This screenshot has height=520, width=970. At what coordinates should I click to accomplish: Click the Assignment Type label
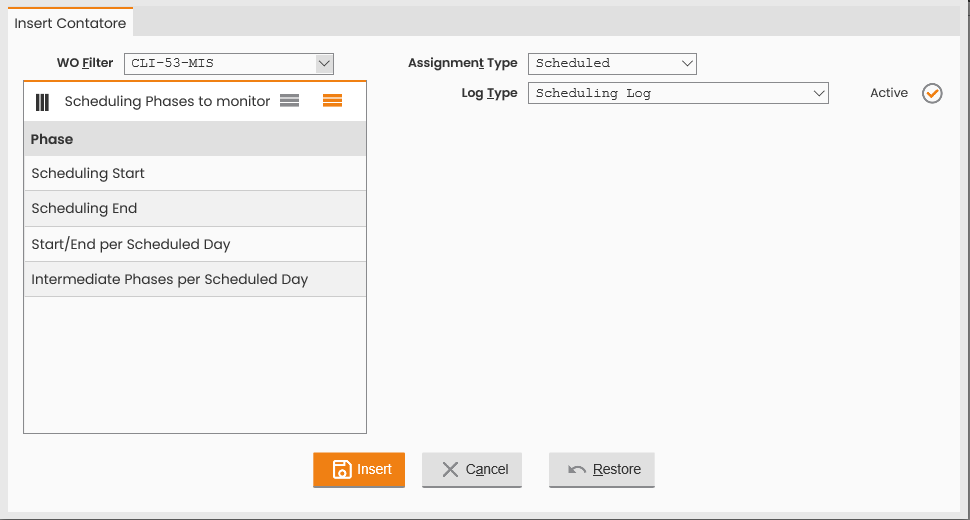[x=463, y=63]
